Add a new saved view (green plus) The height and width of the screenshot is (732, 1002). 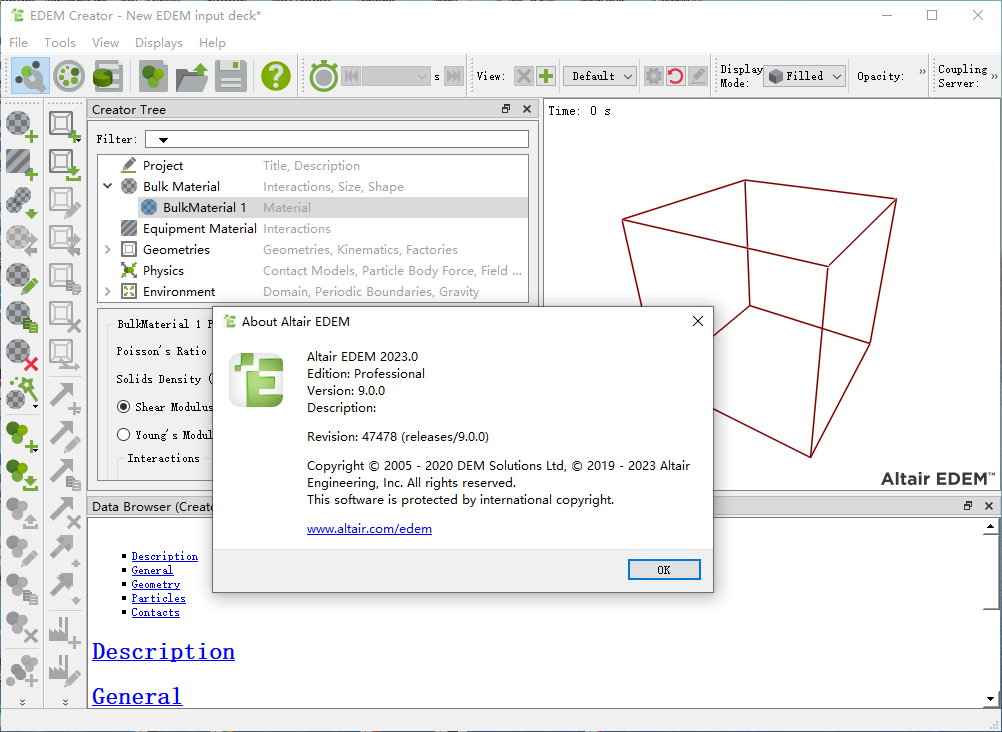tap(545, 76)
